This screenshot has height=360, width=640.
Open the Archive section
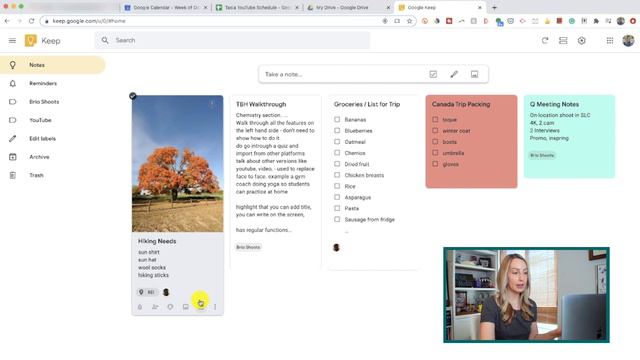(x=53, y=157)
